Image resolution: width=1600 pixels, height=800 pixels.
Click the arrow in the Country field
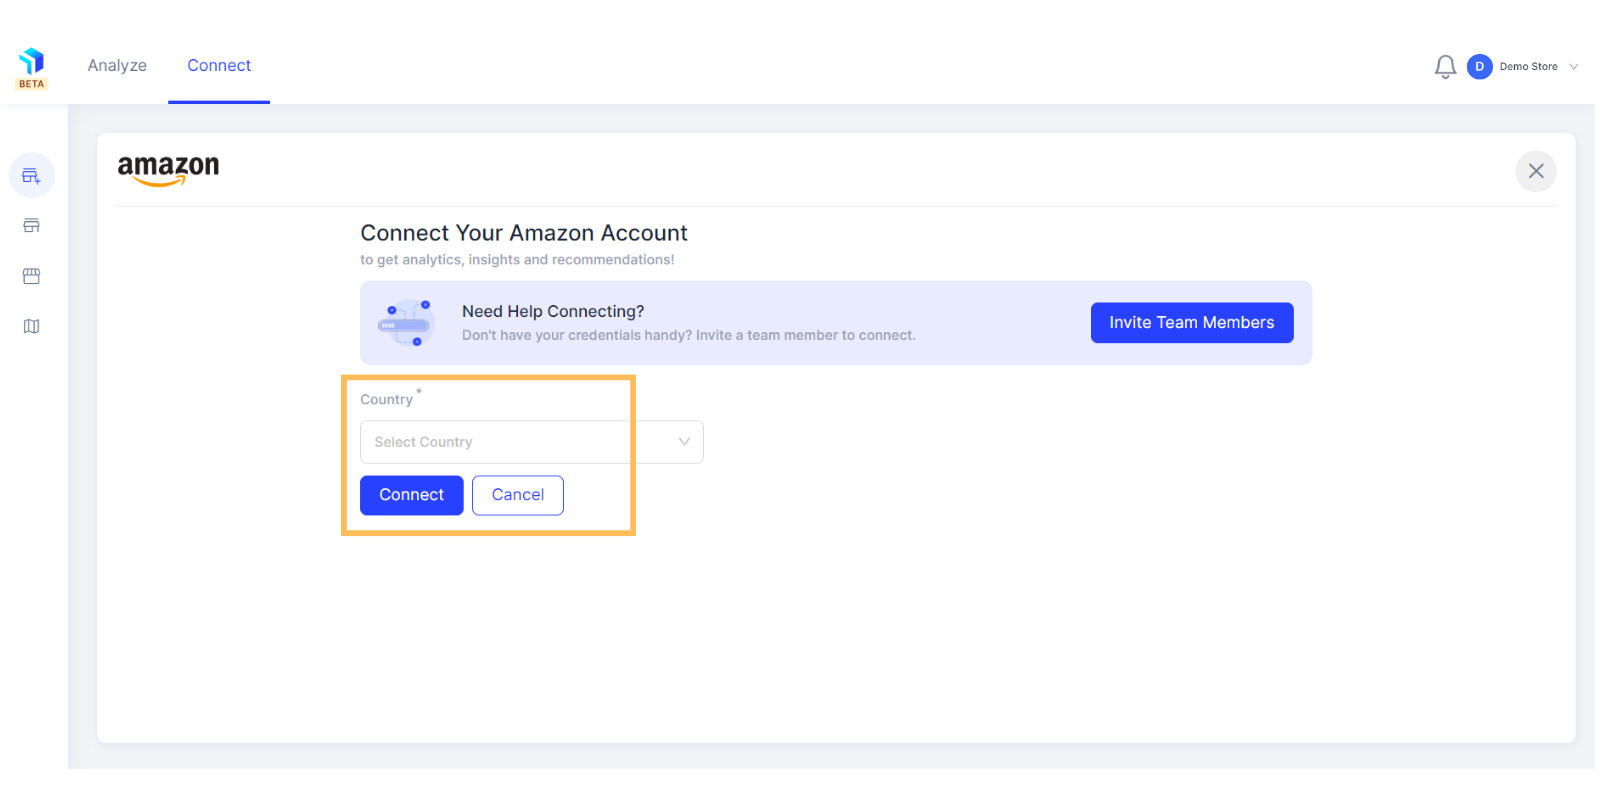(x=684, y=442)
